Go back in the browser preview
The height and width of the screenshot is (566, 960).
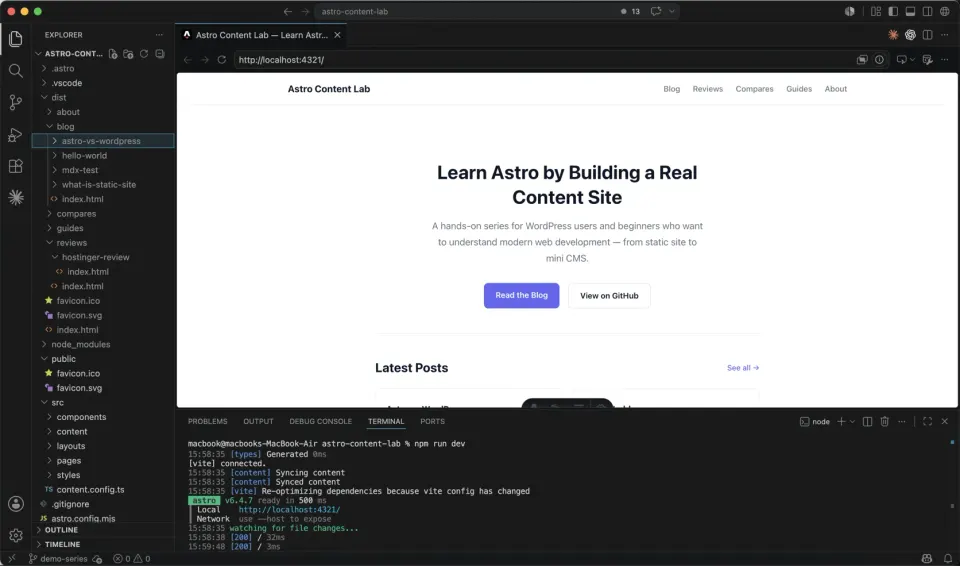pos(188,59)
